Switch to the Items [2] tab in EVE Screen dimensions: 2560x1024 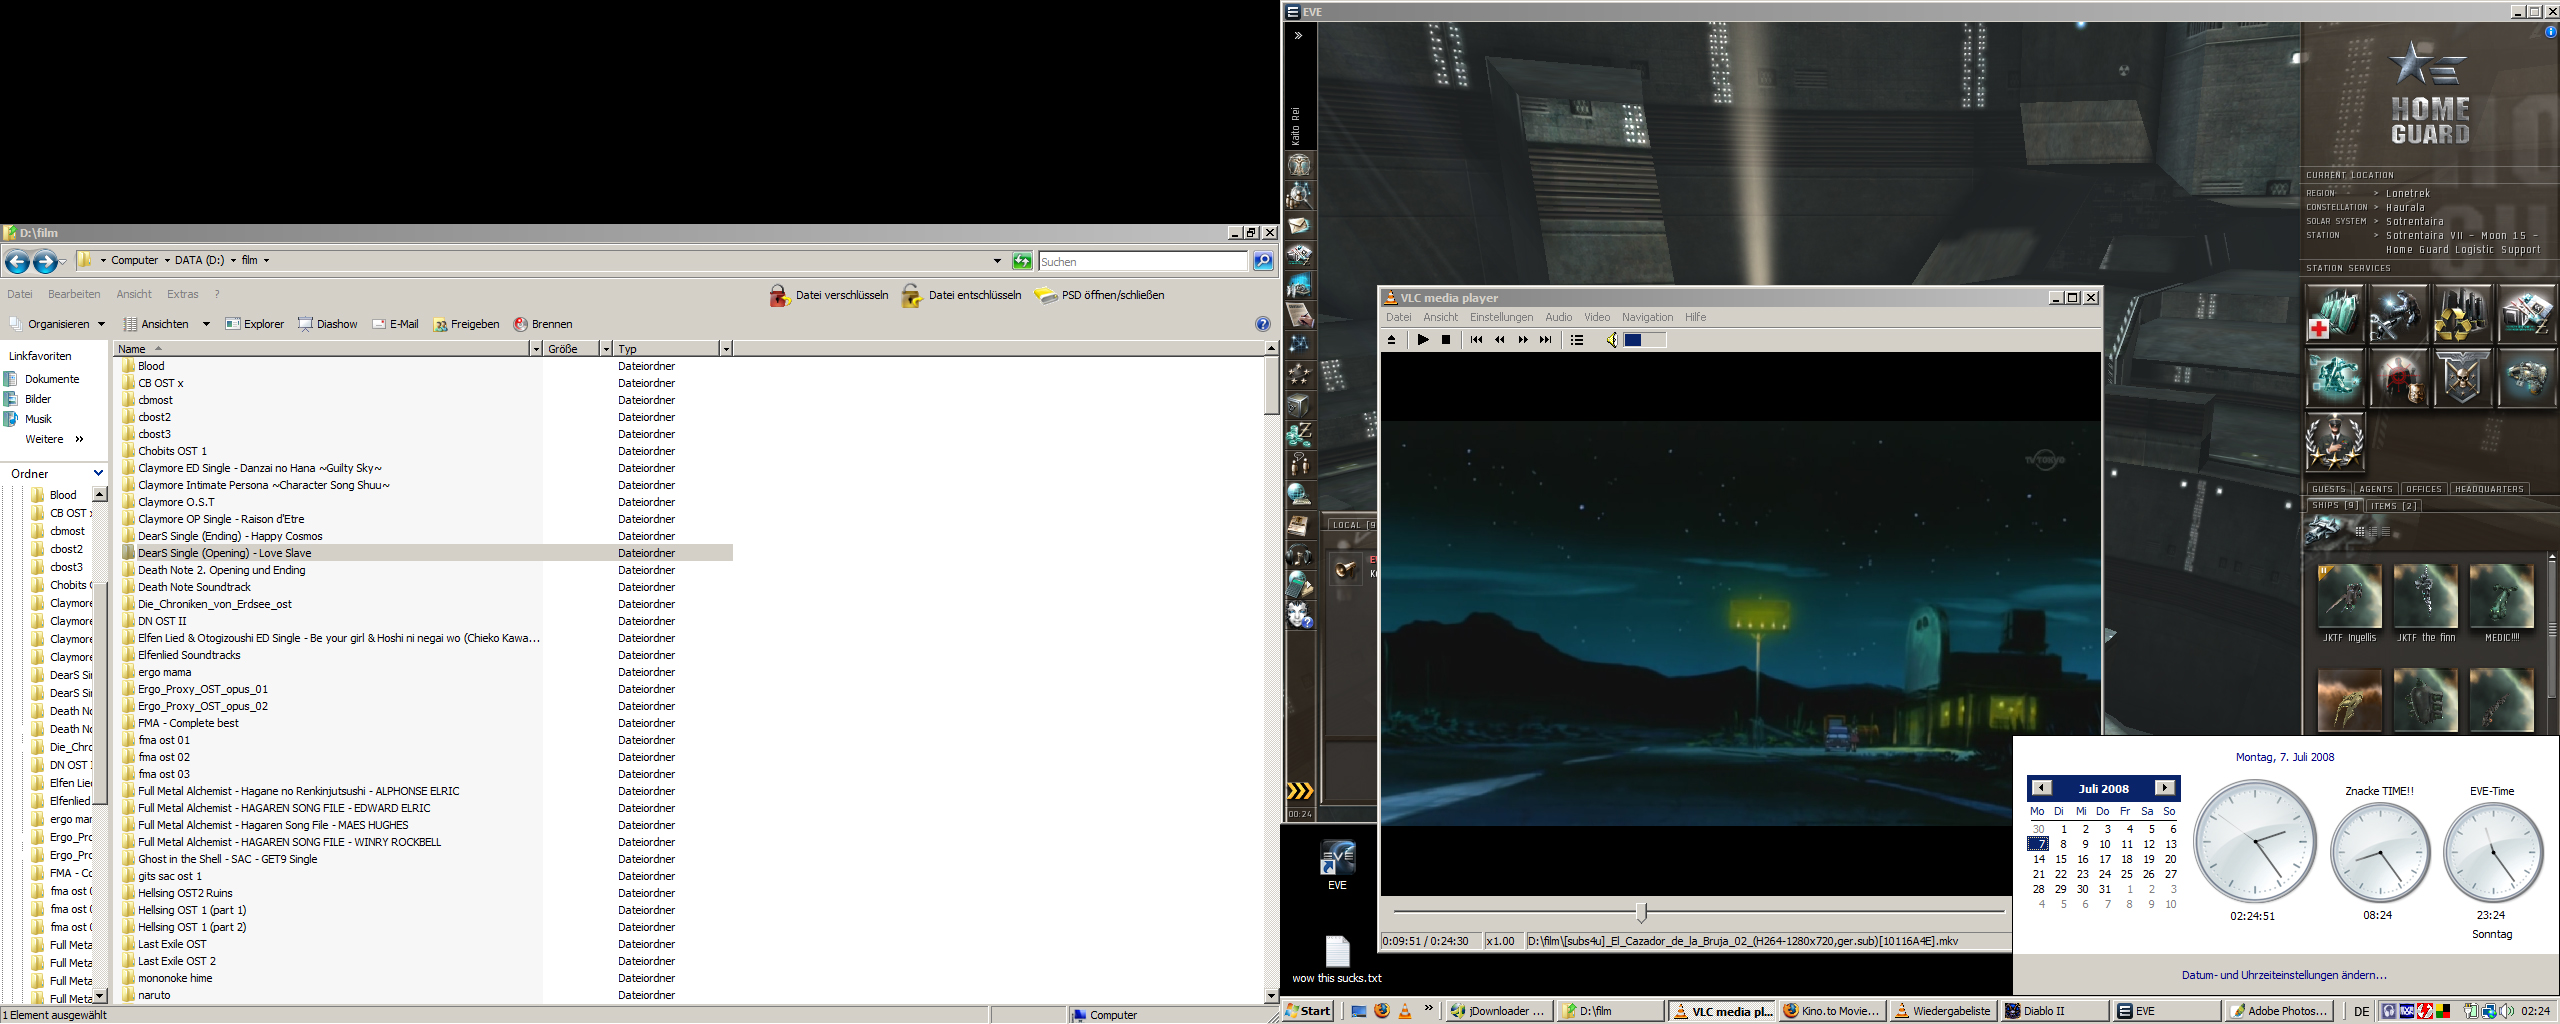(x=2394, y=506)
